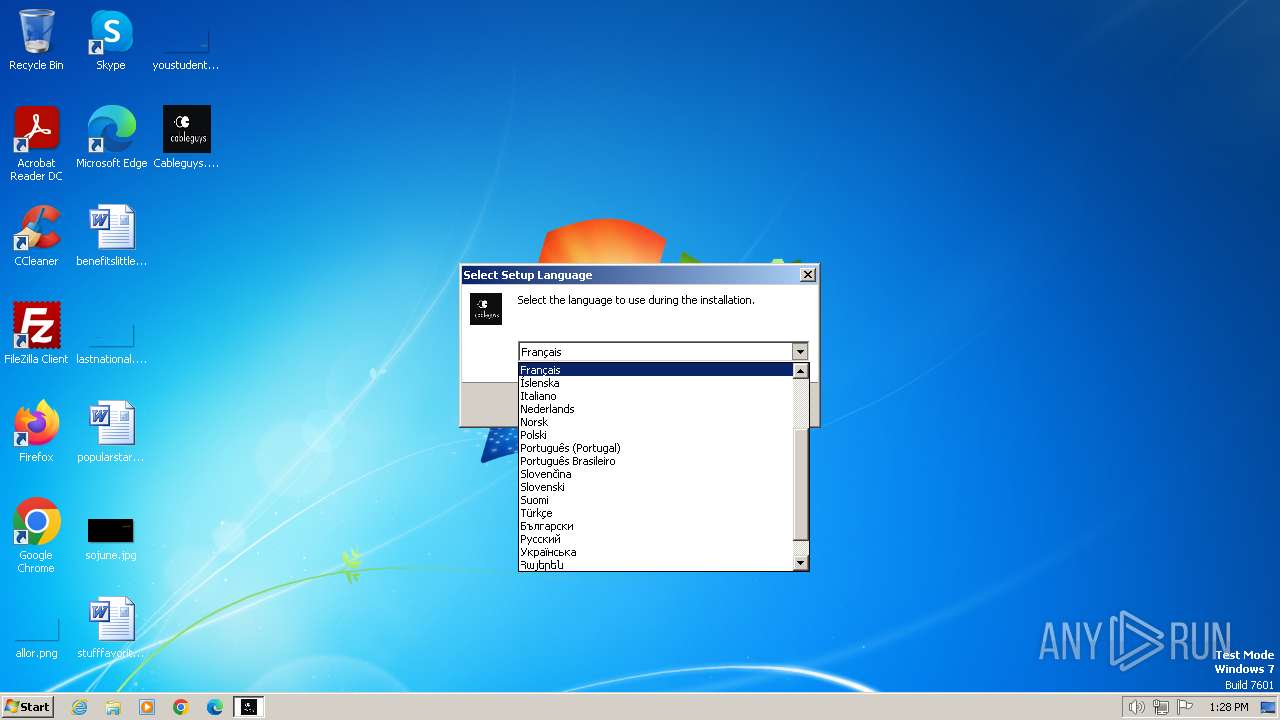
Task: Choose Norsk from the language list
Action: [x=655, y=422]
